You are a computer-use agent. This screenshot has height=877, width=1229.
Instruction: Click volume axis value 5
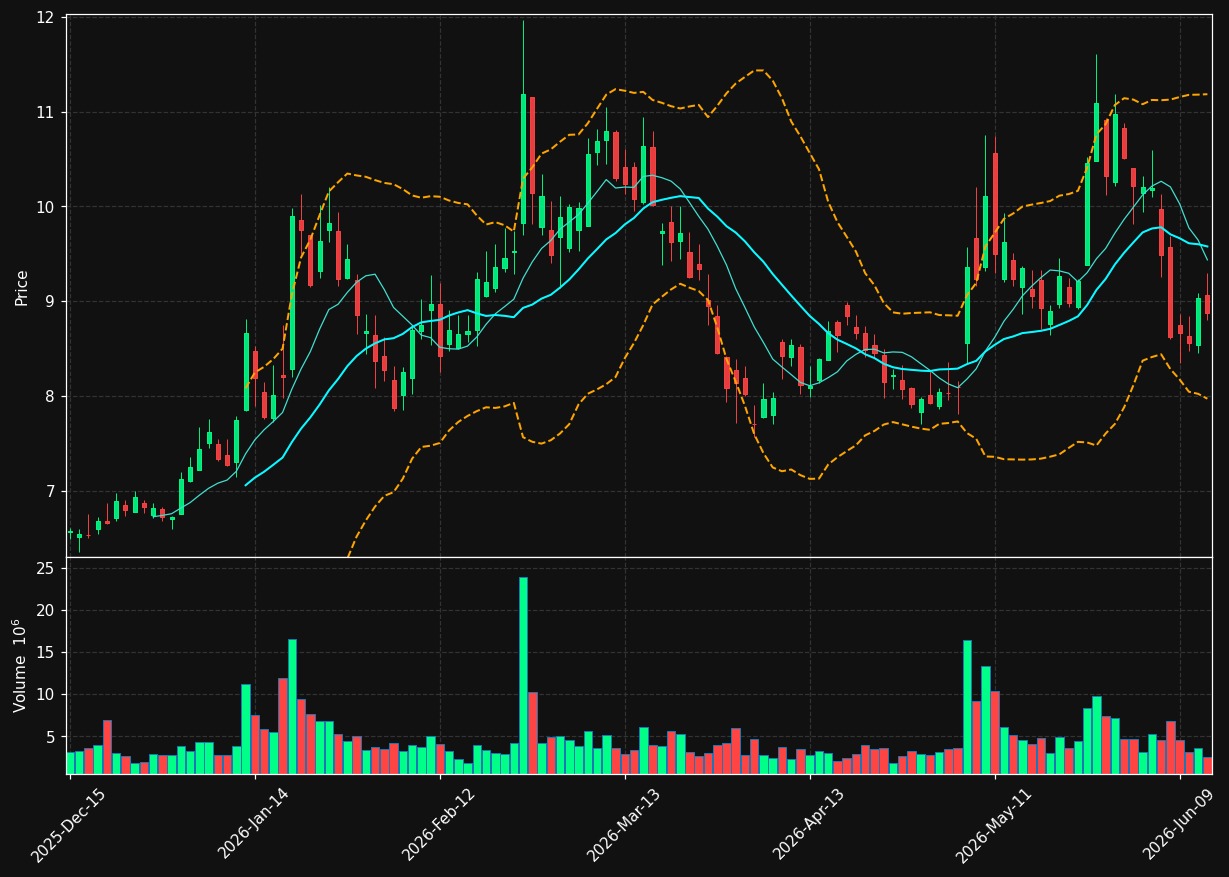[x=51, y=737]
